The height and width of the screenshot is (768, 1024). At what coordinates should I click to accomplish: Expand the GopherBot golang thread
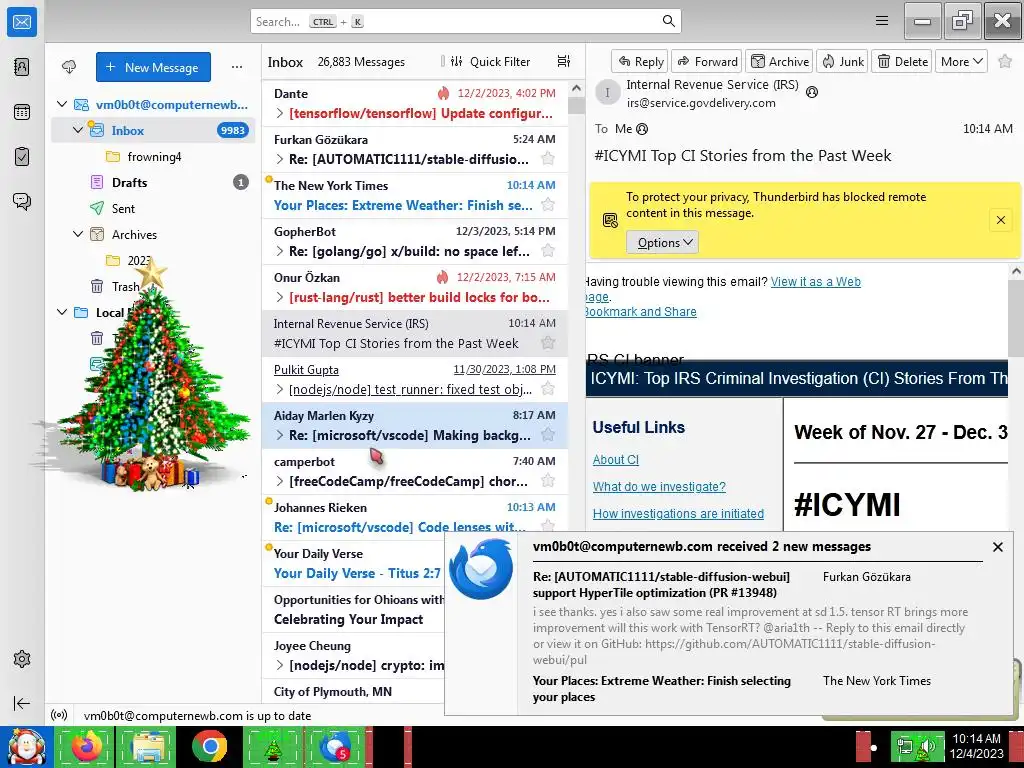(280, 251)
